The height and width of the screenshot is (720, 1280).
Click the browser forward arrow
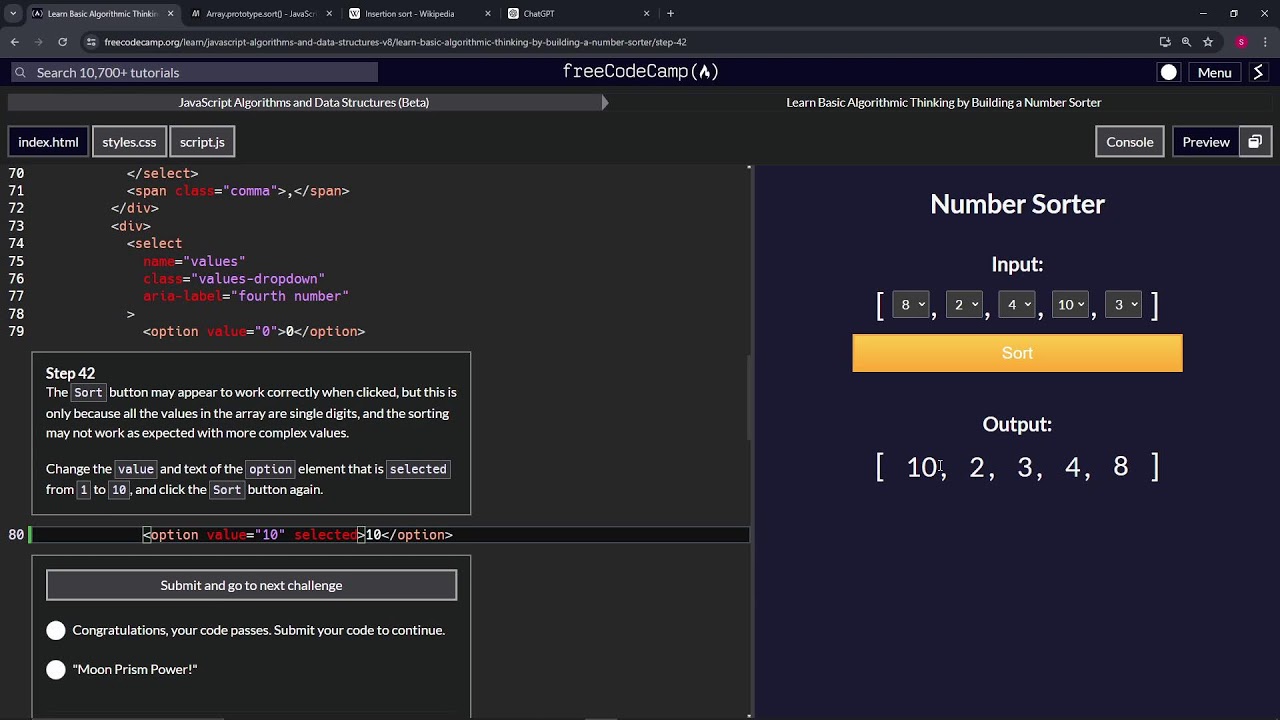pyautogui.click(x=38, y=42)
